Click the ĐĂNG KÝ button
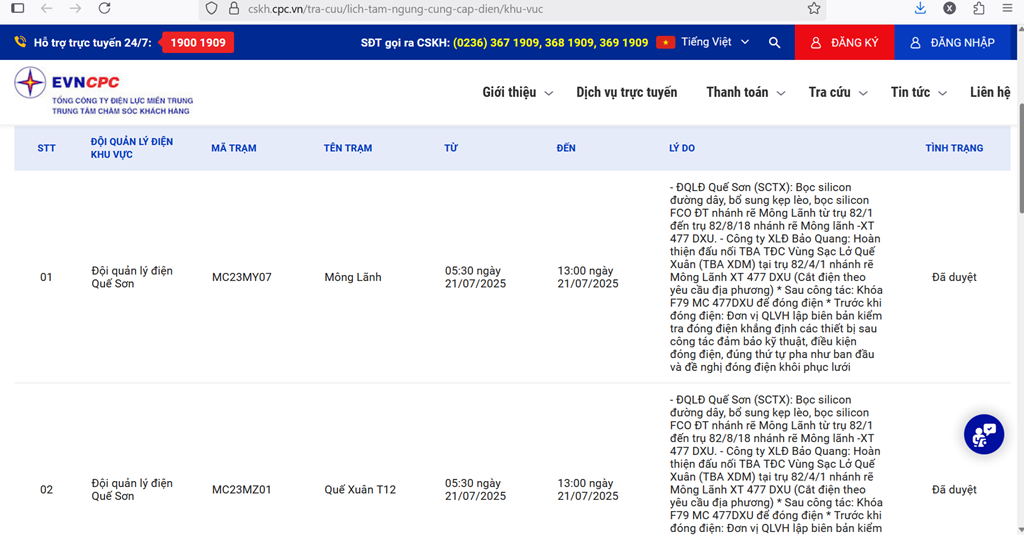Screen dimensions: 1024x540 844,43
